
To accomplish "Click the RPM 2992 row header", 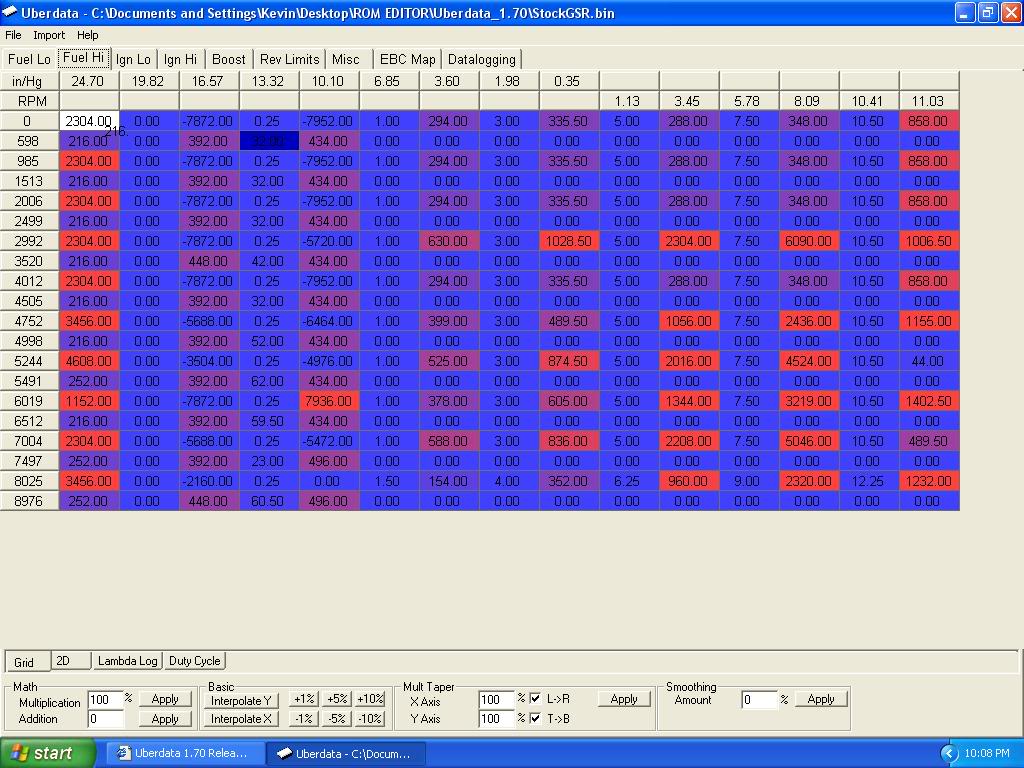I will (x=29, y=241).
